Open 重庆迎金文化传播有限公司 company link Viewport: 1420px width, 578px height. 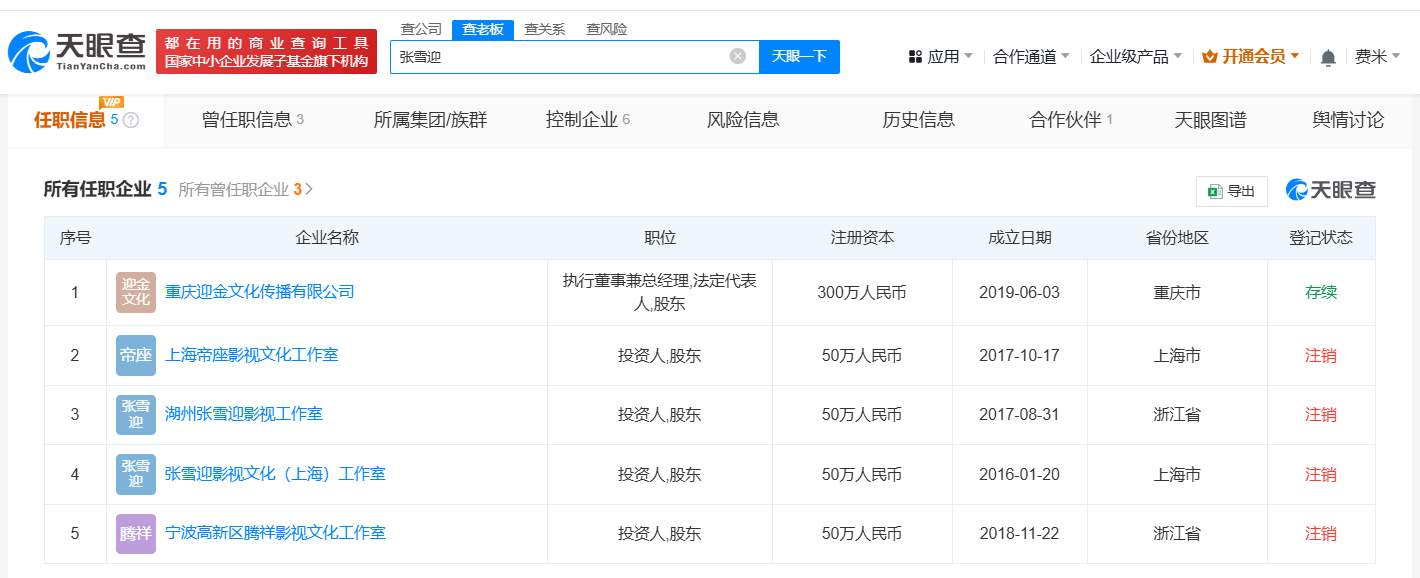pos(260,292)
